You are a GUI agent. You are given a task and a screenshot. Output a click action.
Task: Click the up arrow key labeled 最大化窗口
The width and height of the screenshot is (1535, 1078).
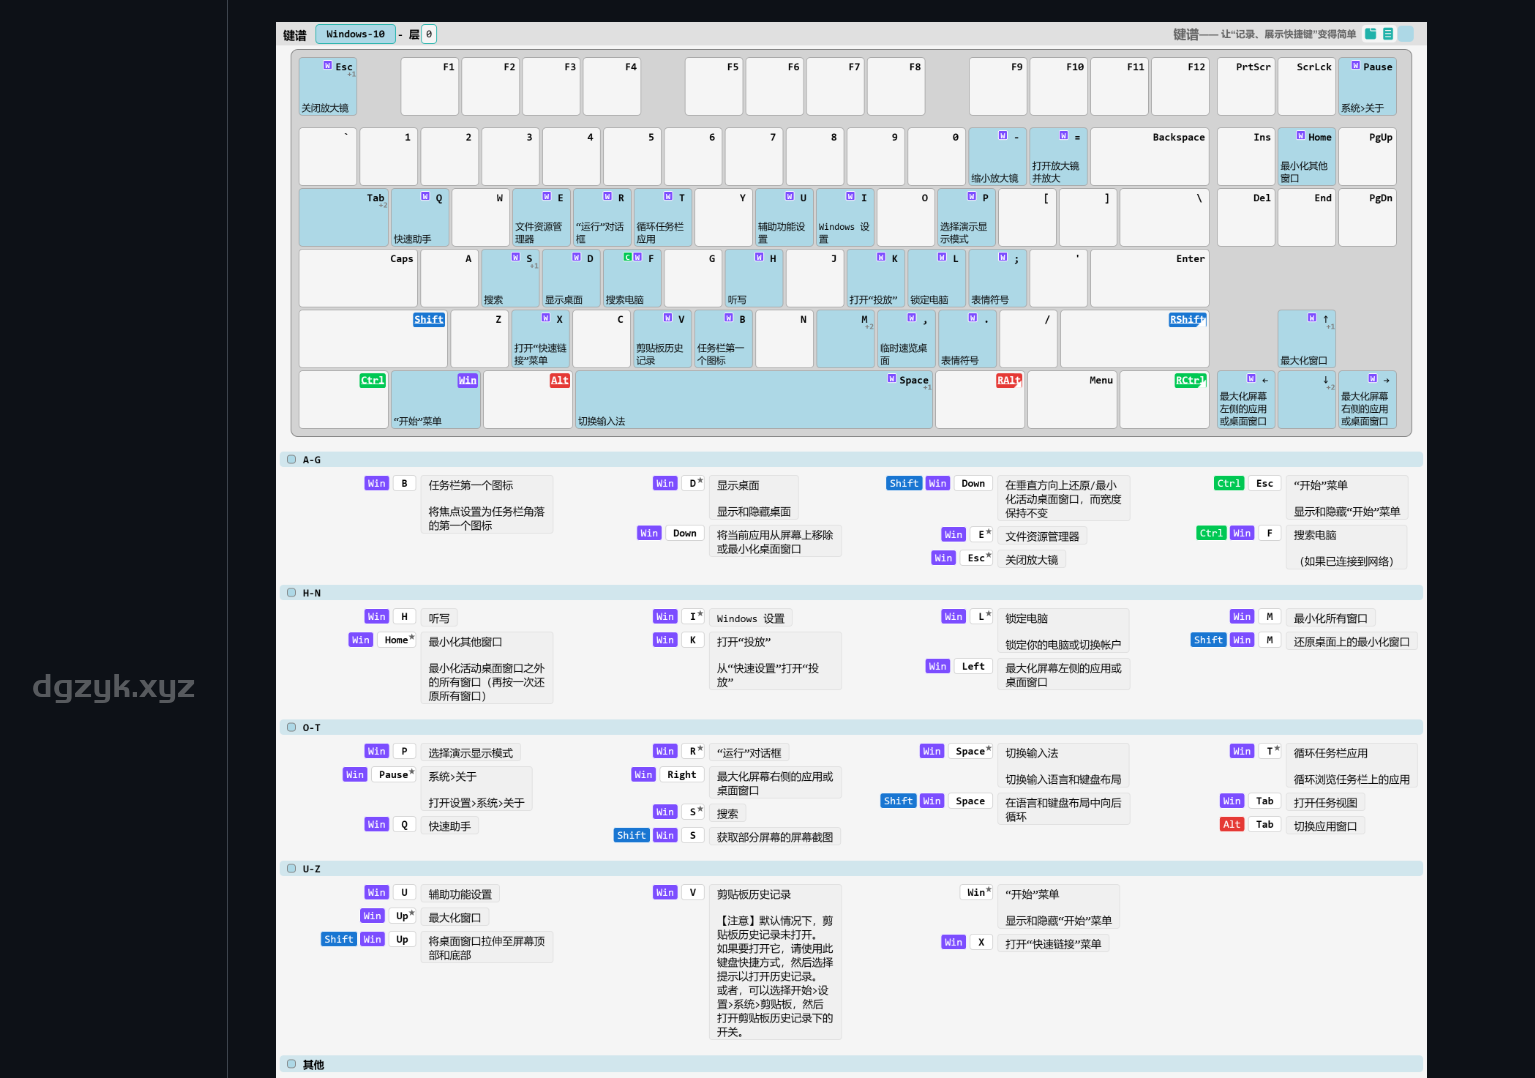(1306, 340)
